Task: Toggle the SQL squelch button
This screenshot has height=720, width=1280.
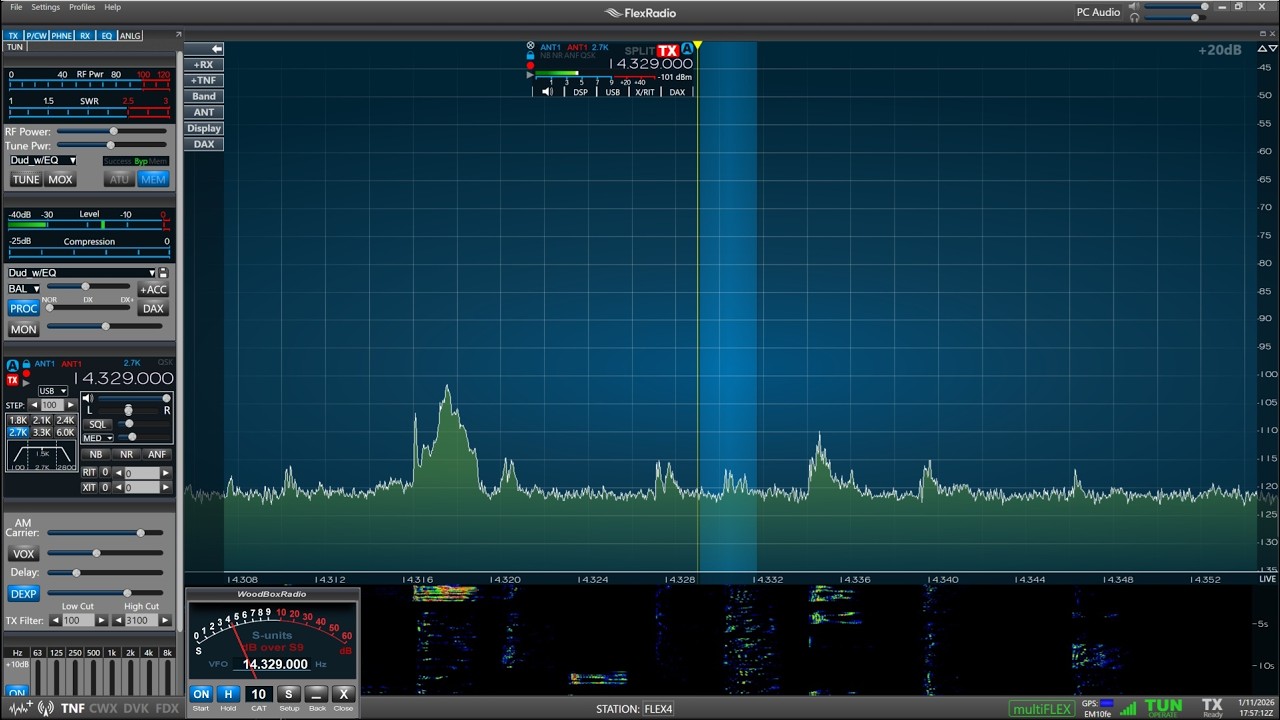Action: (97, 424)
